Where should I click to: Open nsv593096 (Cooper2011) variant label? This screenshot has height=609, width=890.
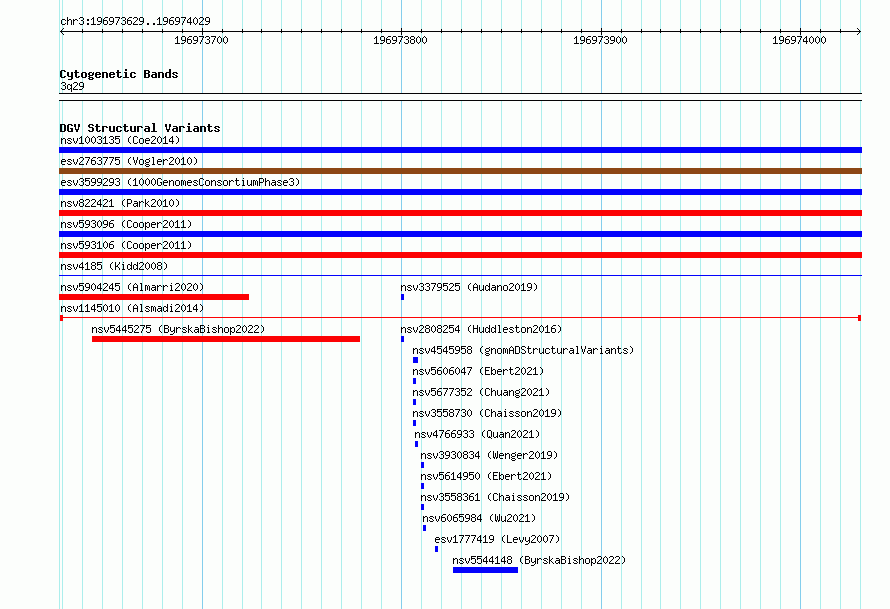pyautogui.click(x=126, y=224)
